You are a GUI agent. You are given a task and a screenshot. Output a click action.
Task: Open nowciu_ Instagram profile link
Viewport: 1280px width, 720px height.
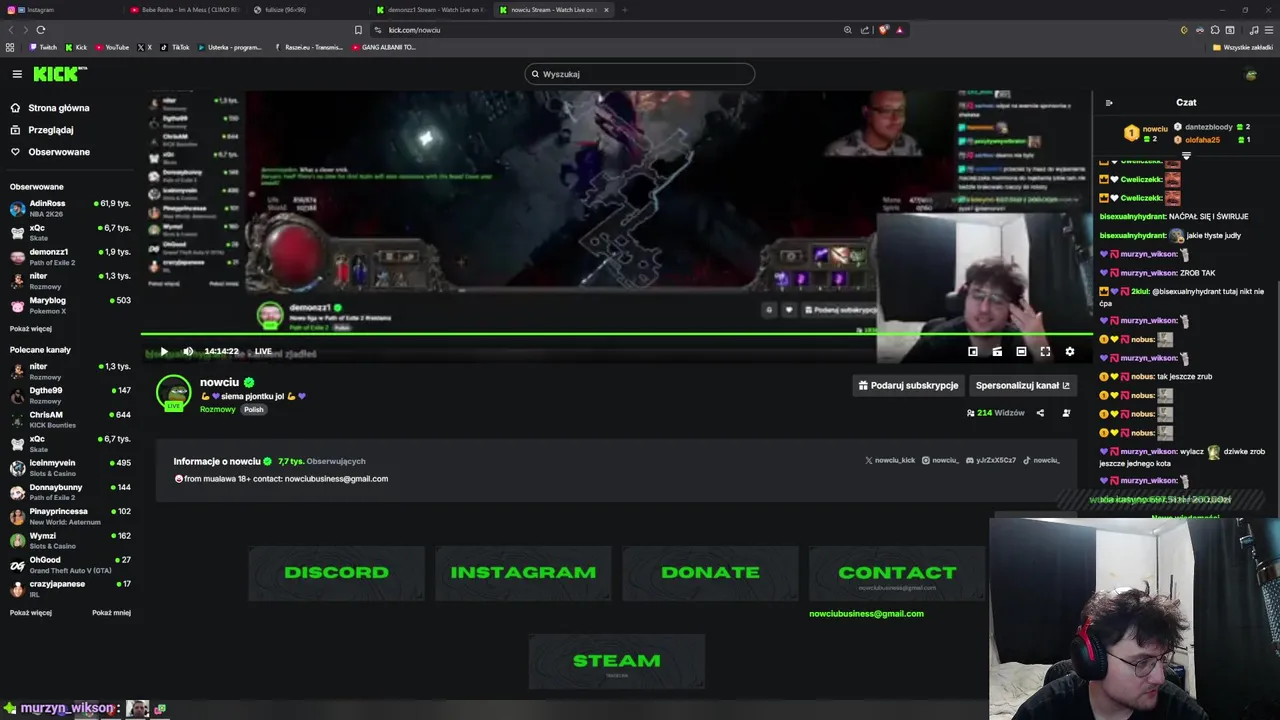pyautogui.click(x=940, y=460)
